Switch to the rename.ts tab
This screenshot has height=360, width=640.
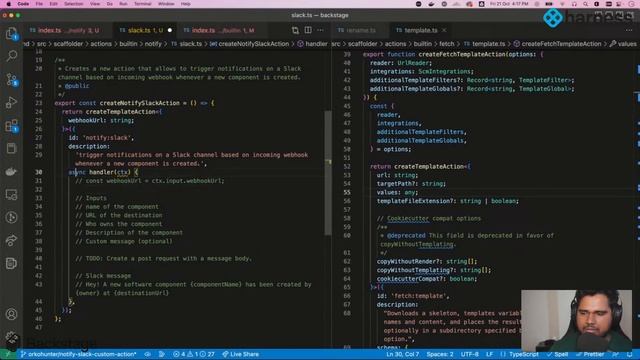pos(360,30)
